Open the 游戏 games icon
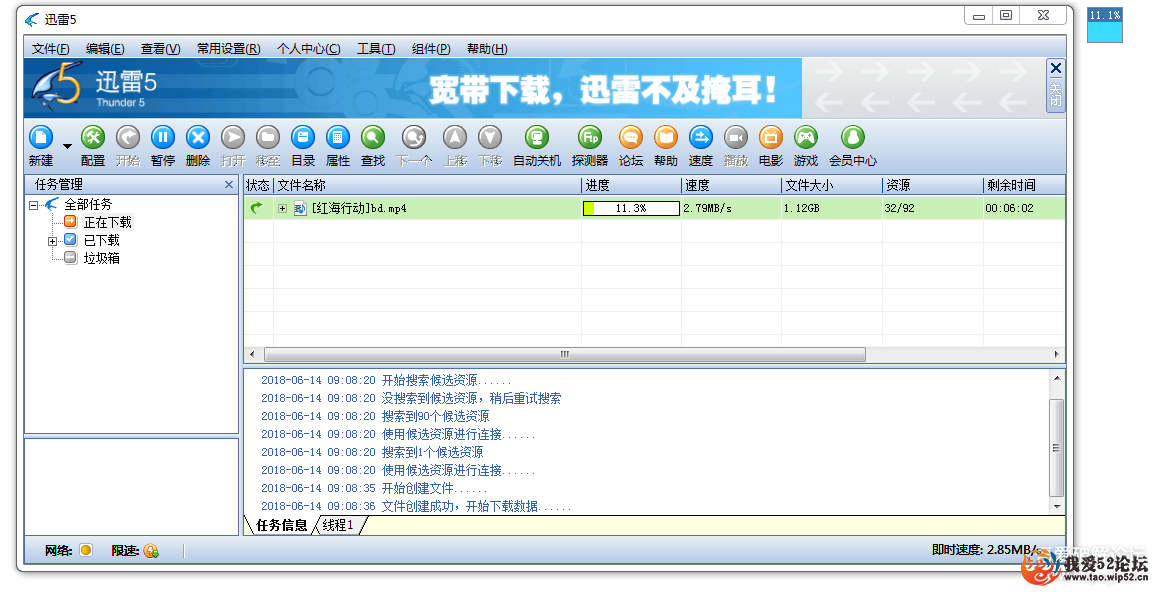This screenshot has height=592, width=1155. click(806, 138)
